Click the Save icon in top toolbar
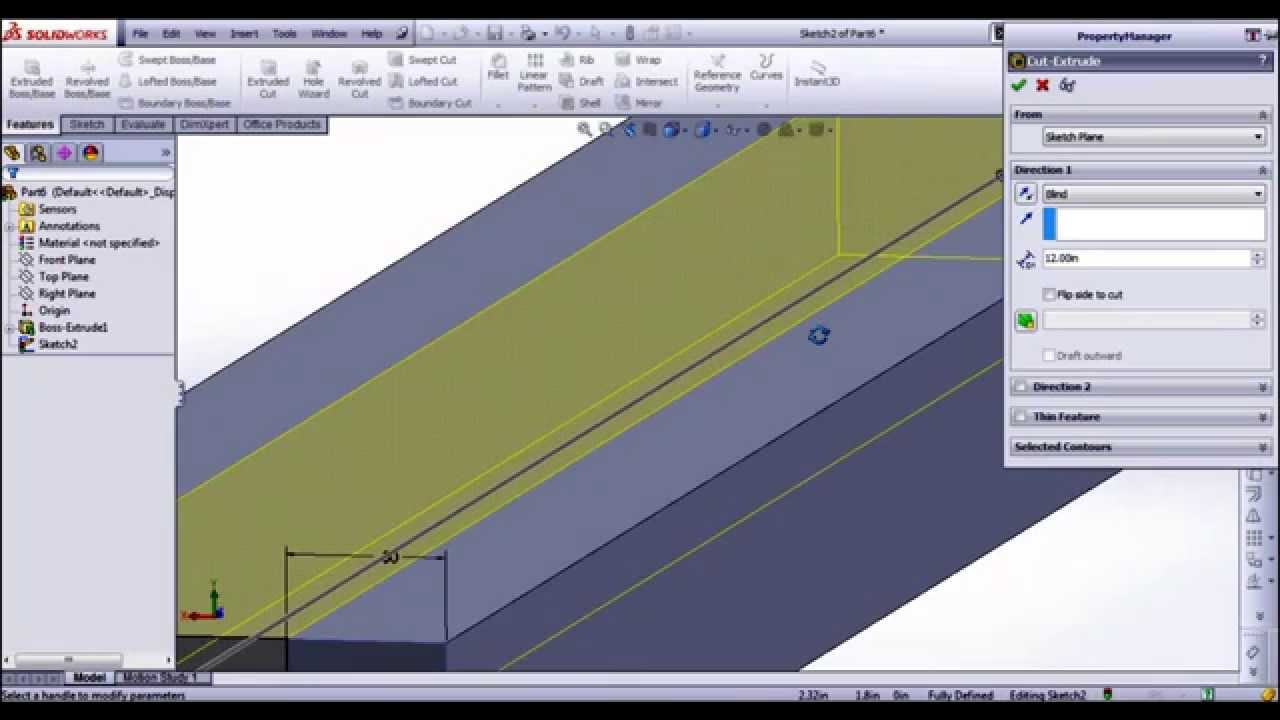 click(x=497, y=33)
